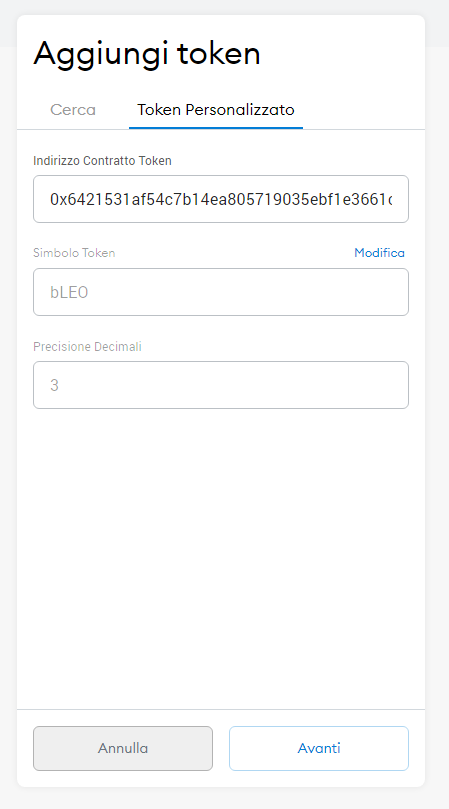This screenshot has height=809, width=449.
Task: Click the Precisione Decimali label text
Action: pyautogui.click(x=87, y=346)
